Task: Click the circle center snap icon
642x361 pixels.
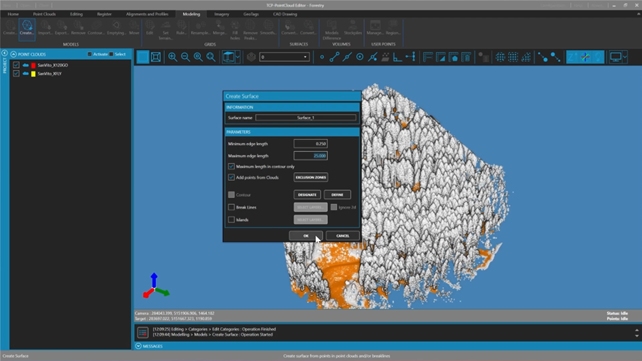Action: [359, 57]
